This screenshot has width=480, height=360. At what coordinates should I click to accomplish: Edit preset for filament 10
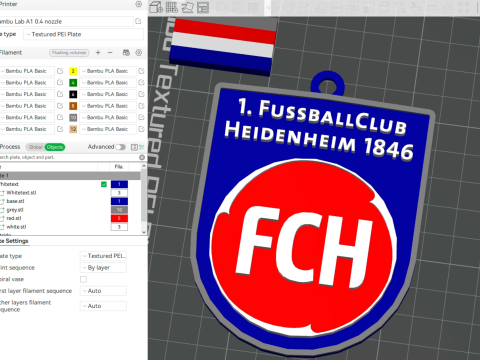141,117
